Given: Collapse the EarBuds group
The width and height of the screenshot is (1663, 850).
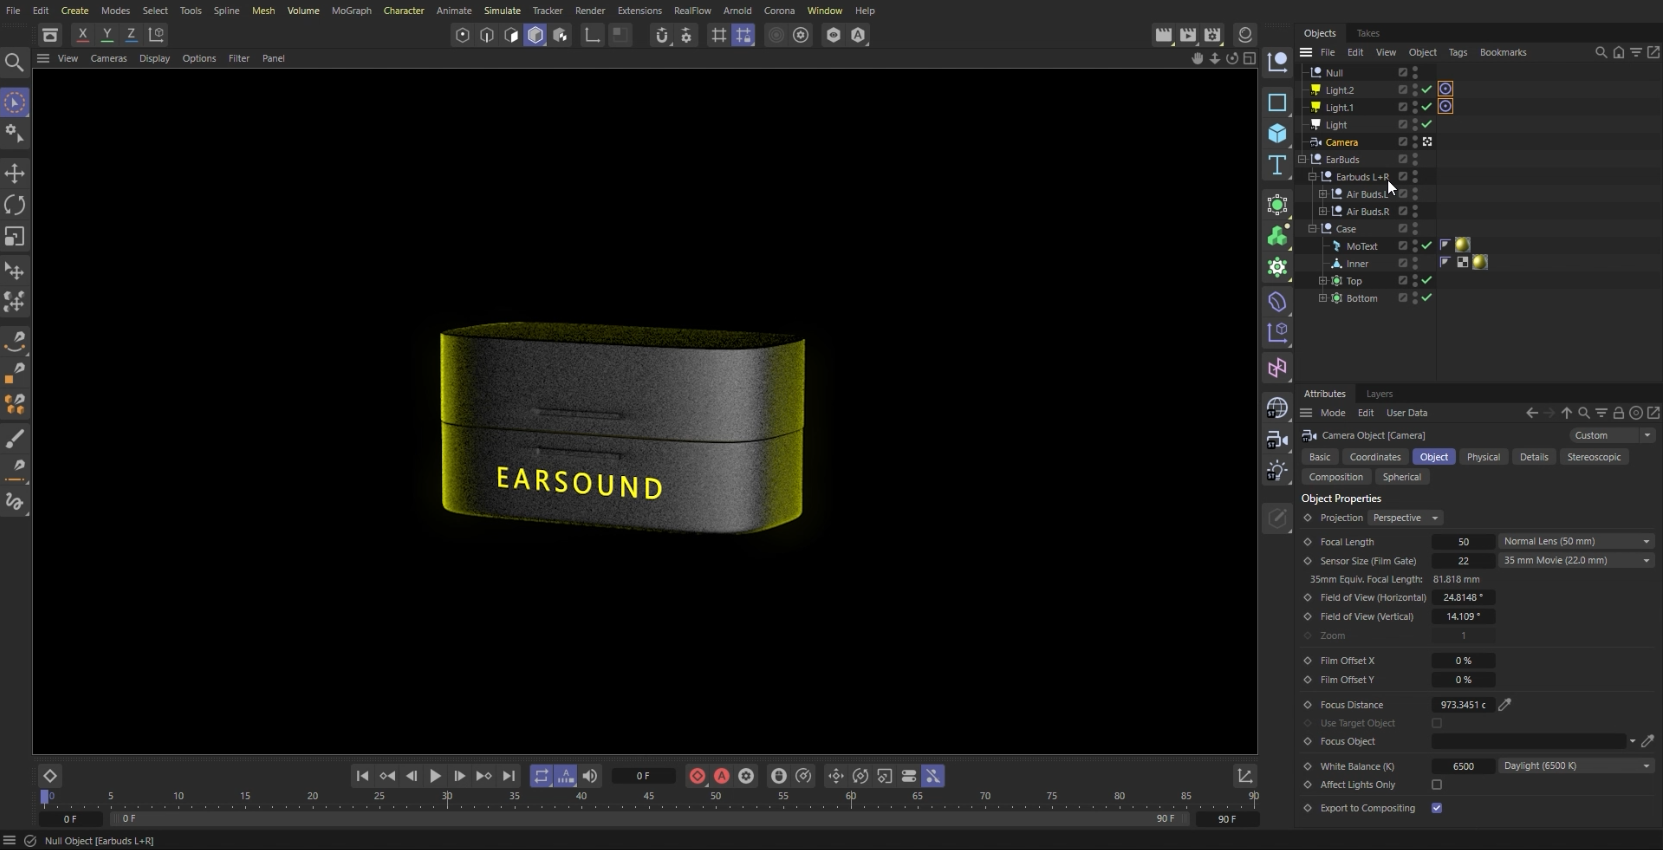Looking at the screenshot, I should (x=1302, y=159).
